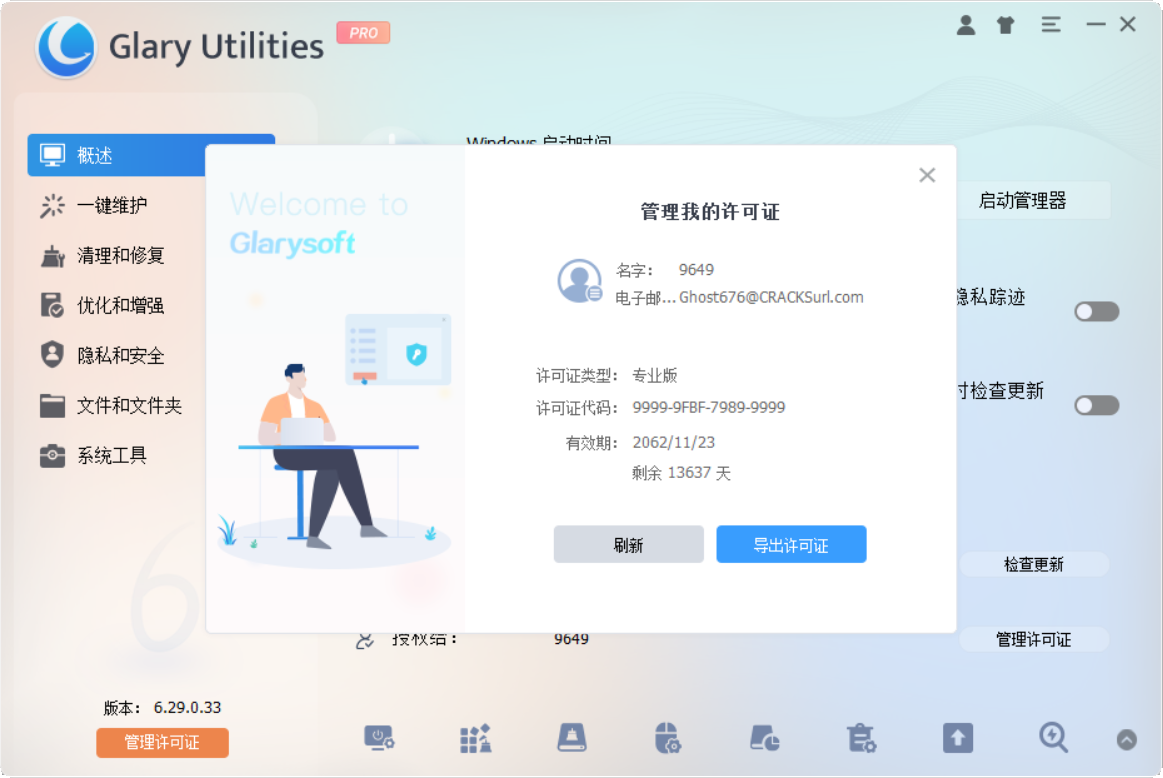Click the license type value 专业版
The width and height of the screenshot is (1163, 778).
(x=655, y=375)
